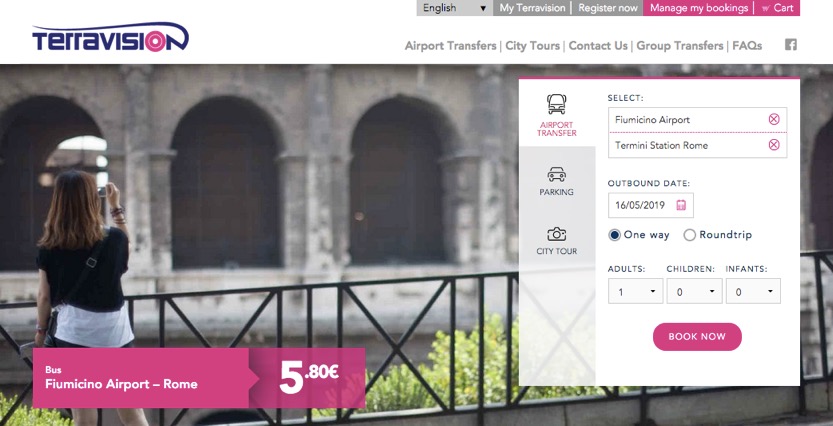Click the Fiumicino Airport – Rome bus banner

[x=141, y=378]
